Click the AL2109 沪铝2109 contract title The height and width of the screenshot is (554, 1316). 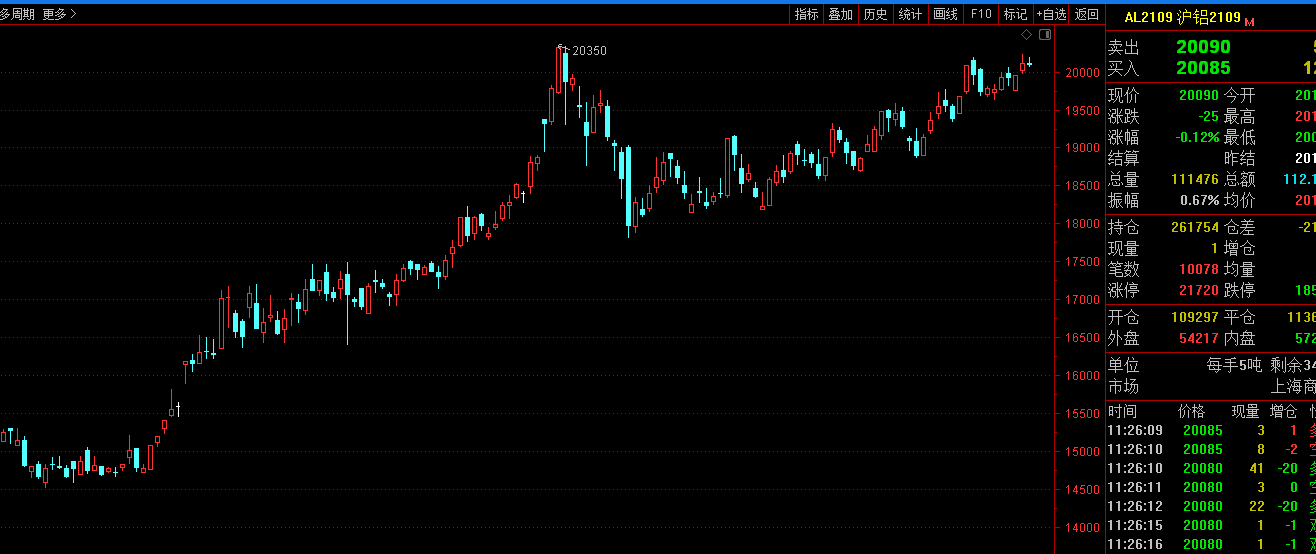pyautogui.click(x=1182, y=17)
